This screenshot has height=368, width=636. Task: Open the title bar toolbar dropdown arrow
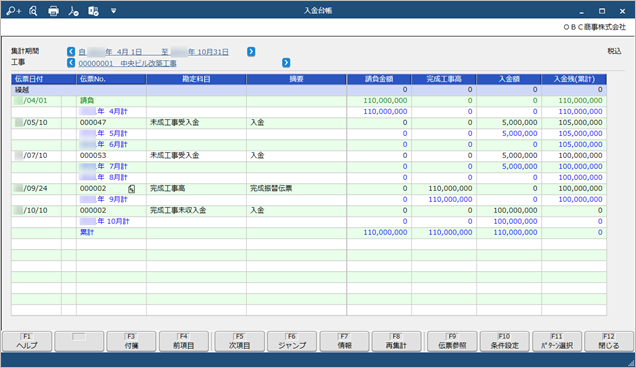pyautogui.click(x=114, y=11)
